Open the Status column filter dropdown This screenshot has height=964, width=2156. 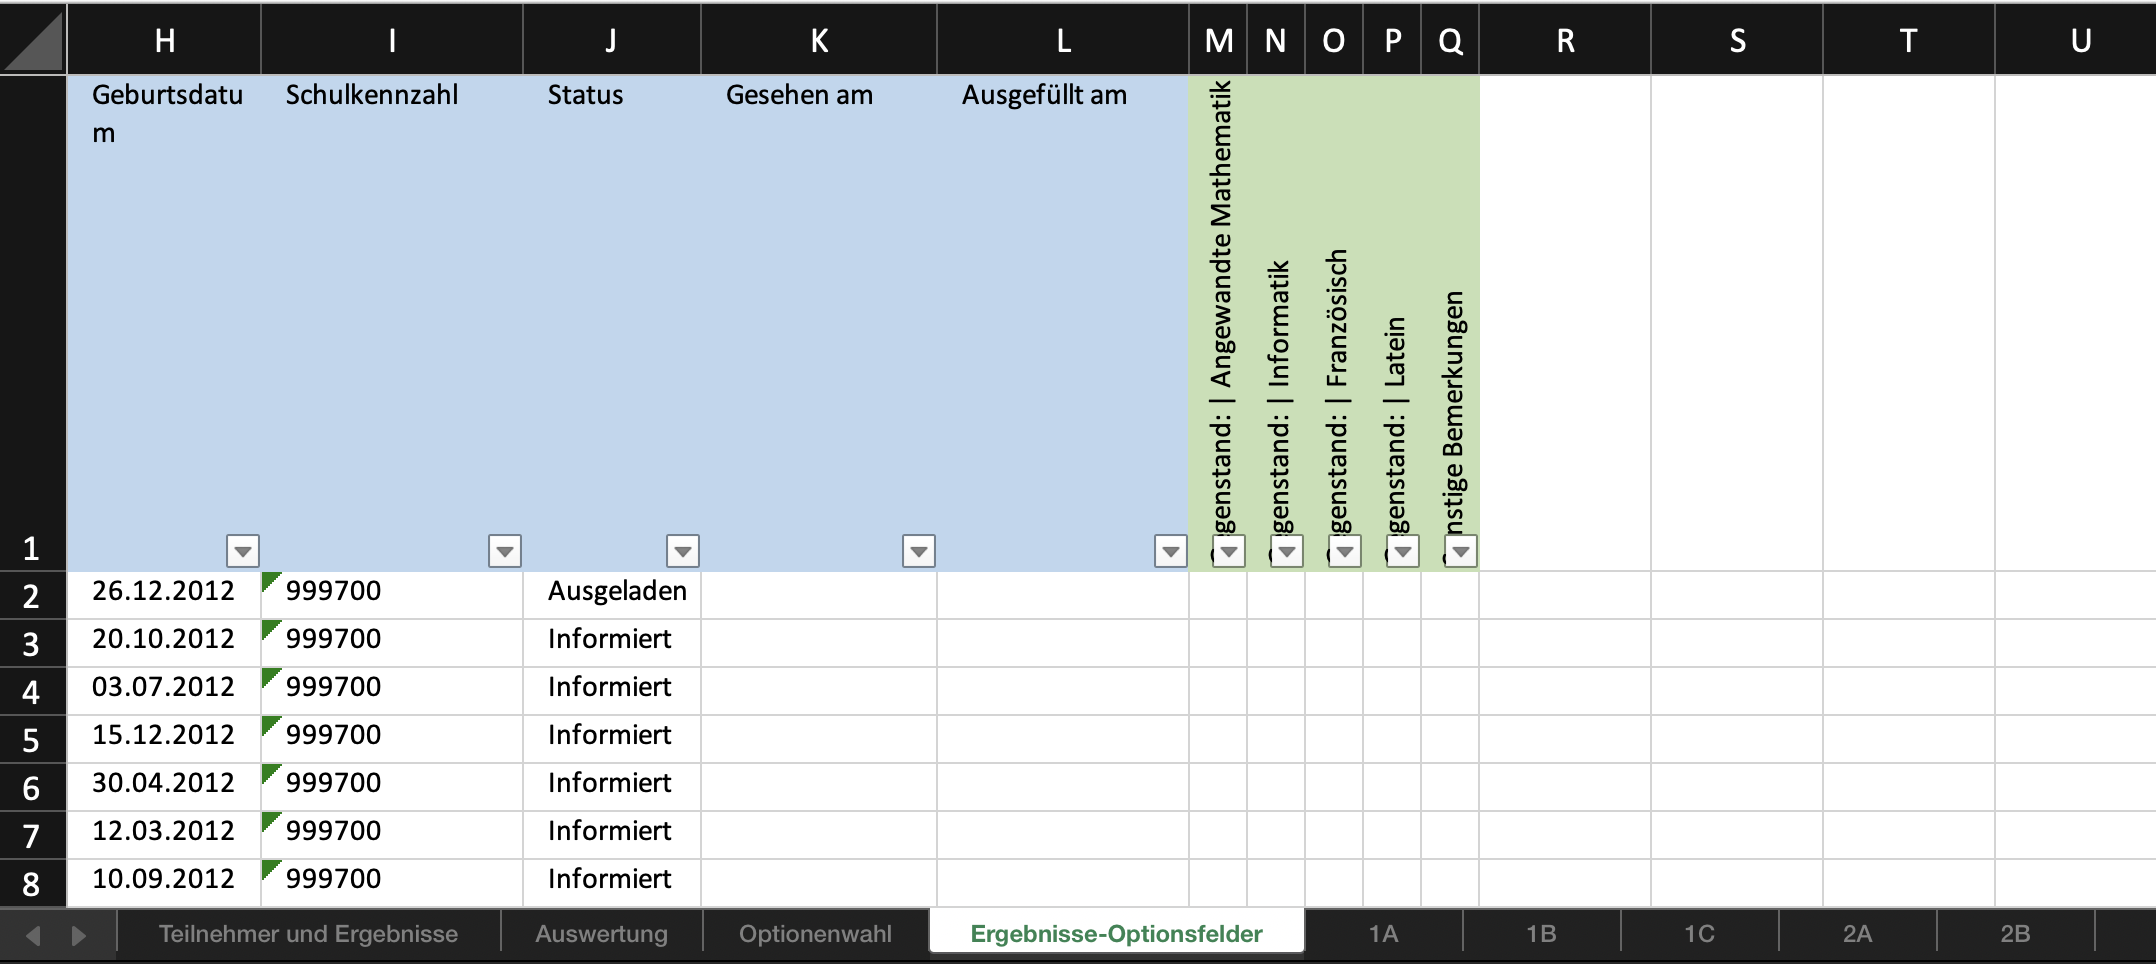coord(683,551)
